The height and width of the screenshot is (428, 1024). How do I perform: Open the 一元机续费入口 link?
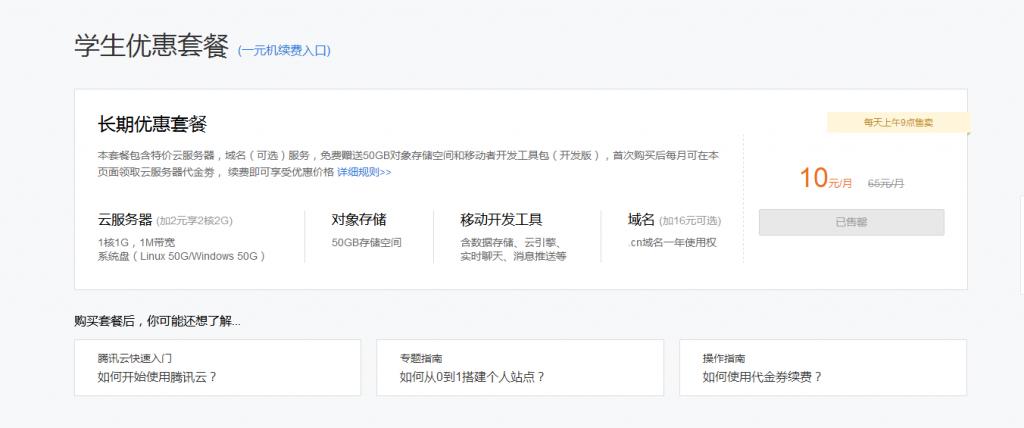coord(284,51)
